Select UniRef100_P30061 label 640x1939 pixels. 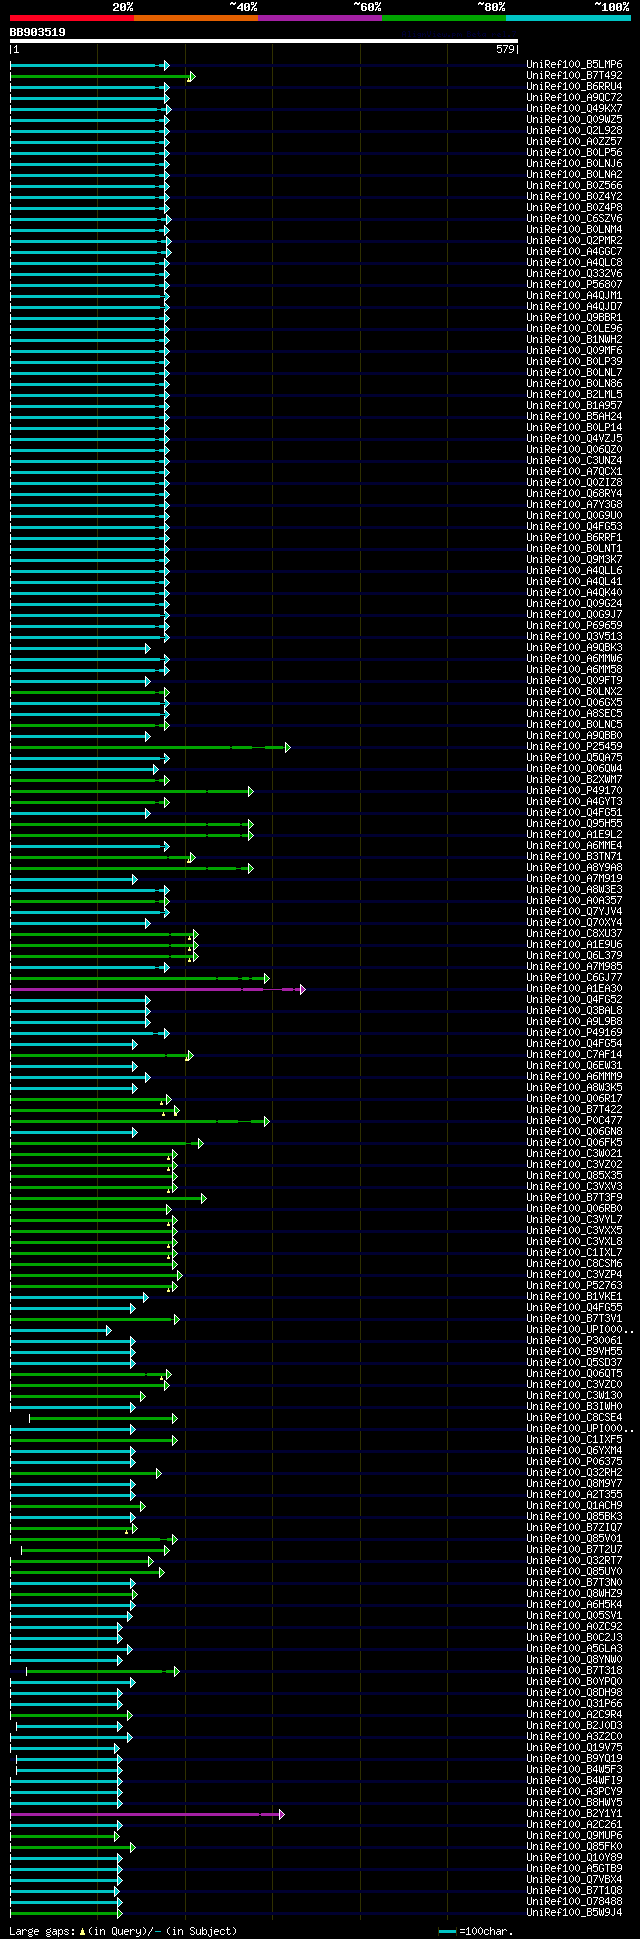point(574,1341)
